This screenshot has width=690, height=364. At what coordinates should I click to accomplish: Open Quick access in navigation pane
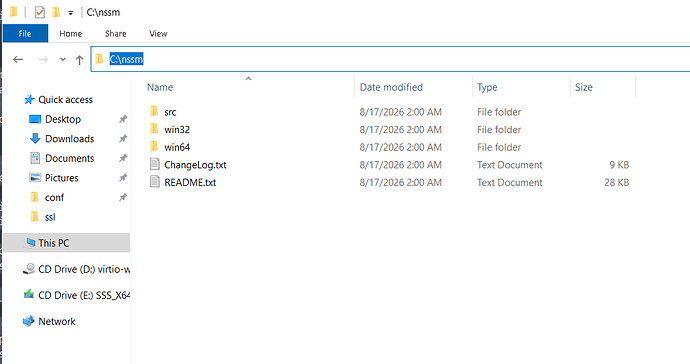point(65,100)
